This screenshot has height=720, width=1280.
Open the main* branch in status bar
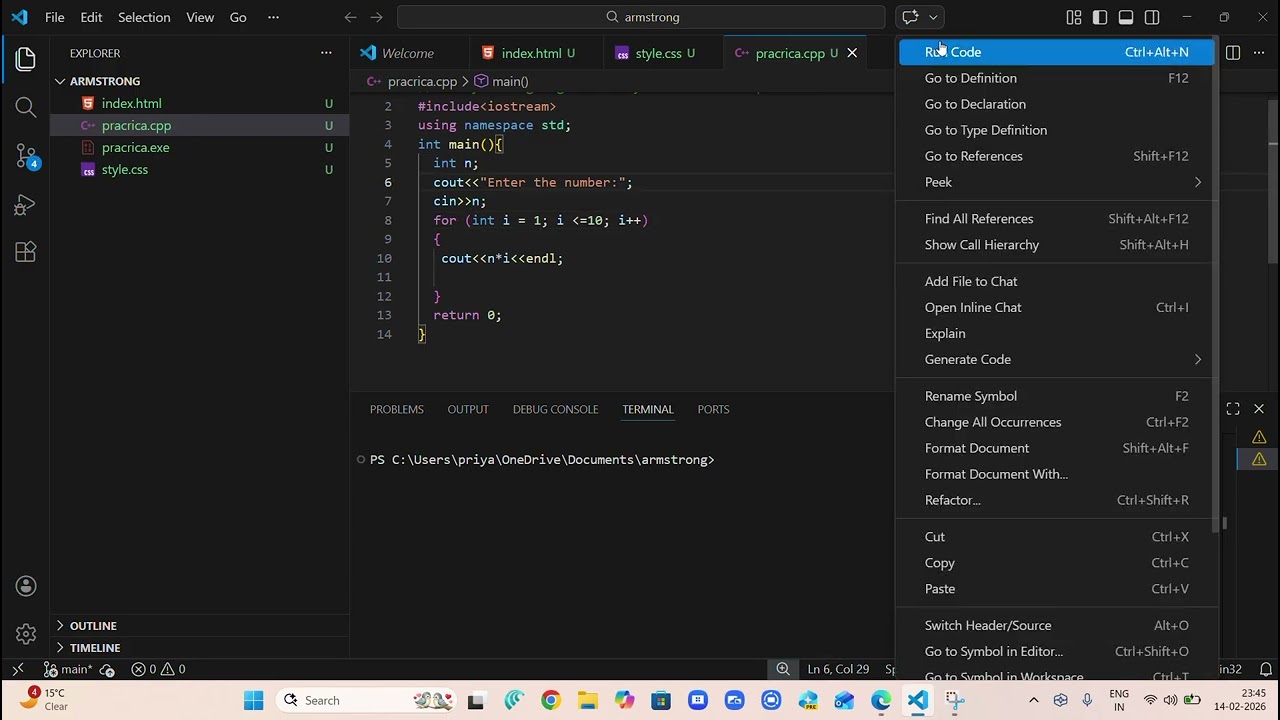(x=69, y=669)
